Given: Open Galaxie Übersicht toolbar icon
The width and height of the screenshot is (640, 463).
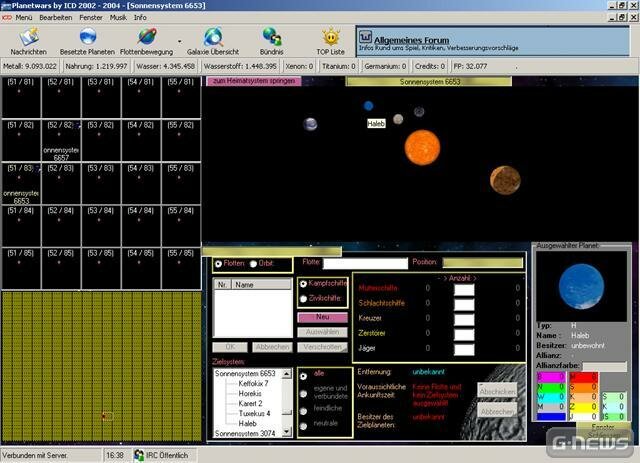Looking at the screenshot, I should 213,37.
